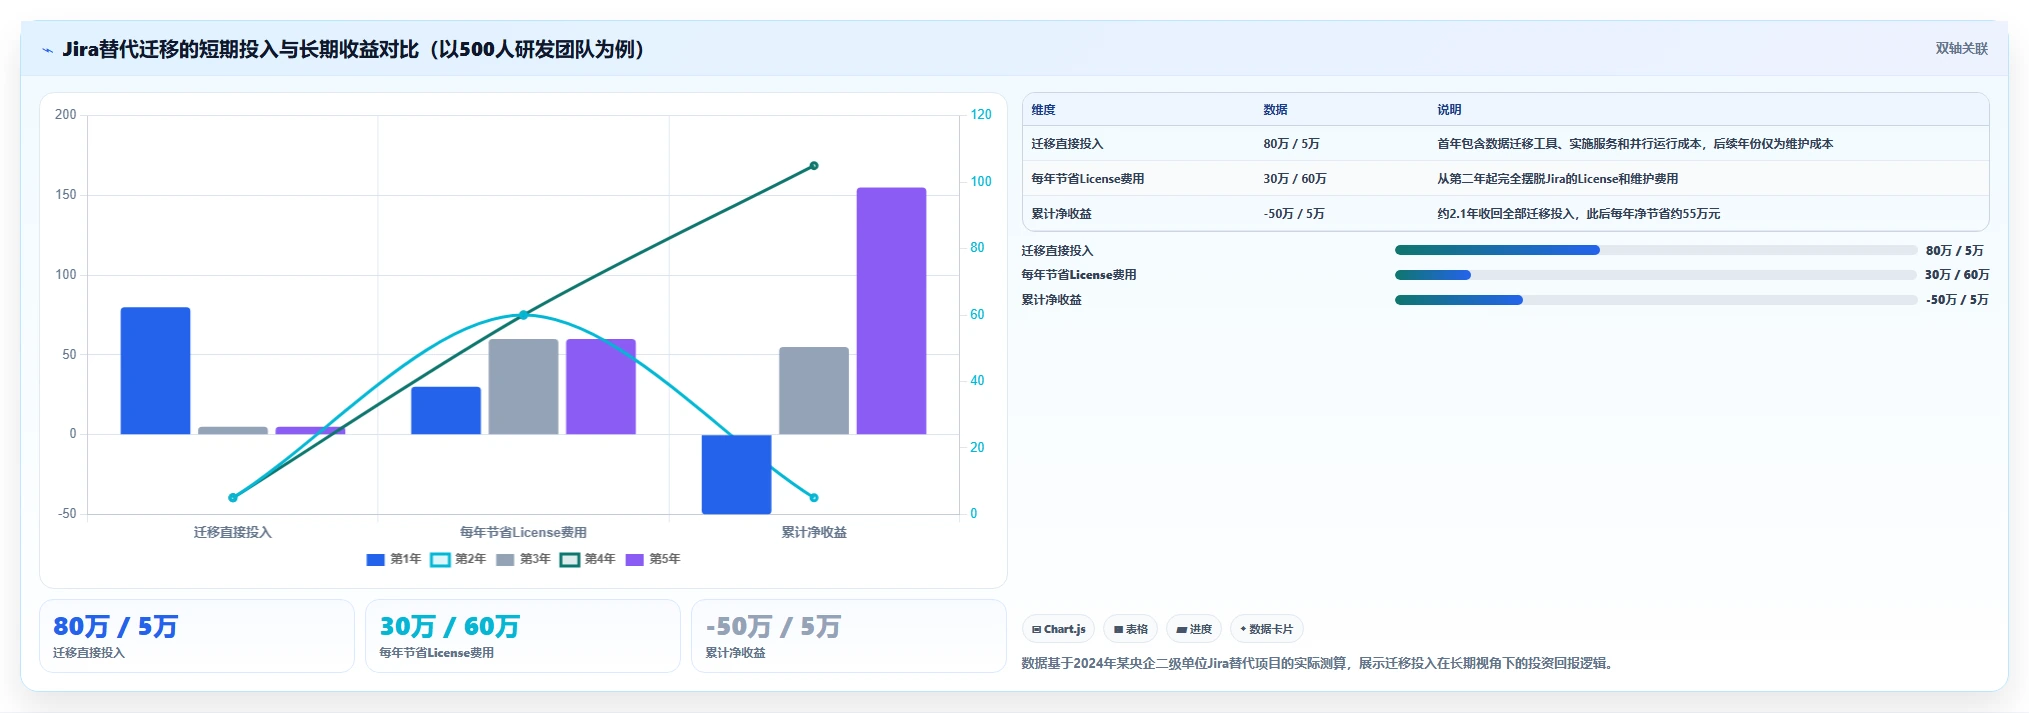
Task: Click the description starting 首年包含数据迁移工具
Action: [1635, 144]
